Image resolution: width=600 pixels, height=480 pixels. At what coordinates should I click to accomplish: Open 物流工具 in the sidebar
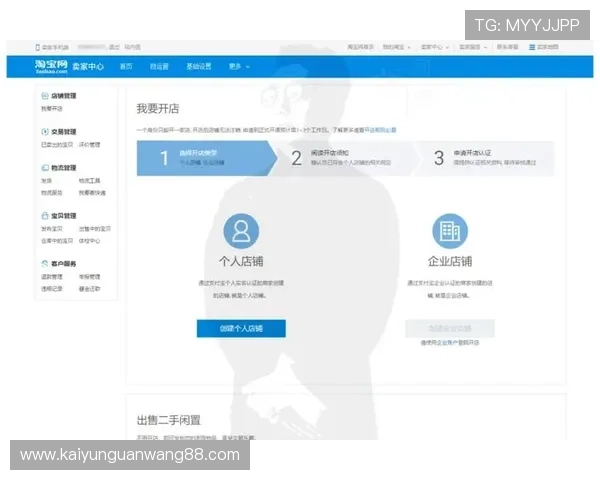(x=90, y=181)
